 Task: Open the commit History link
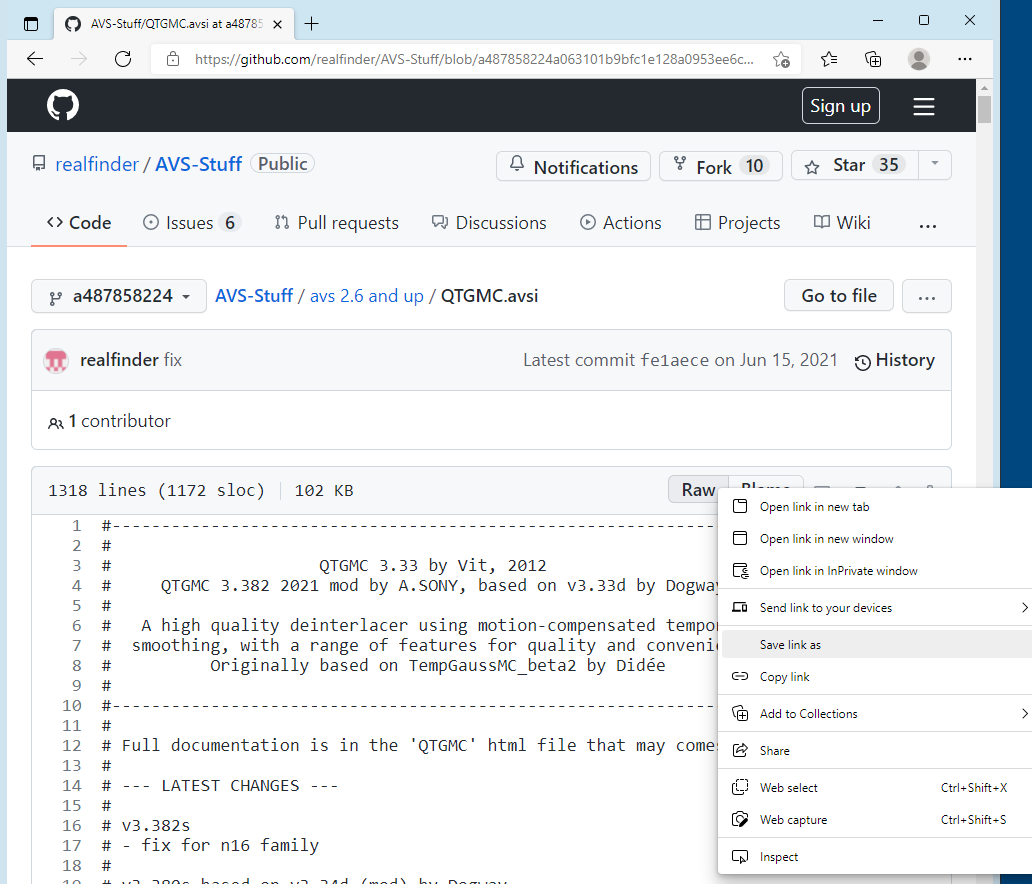coord(894,361)
